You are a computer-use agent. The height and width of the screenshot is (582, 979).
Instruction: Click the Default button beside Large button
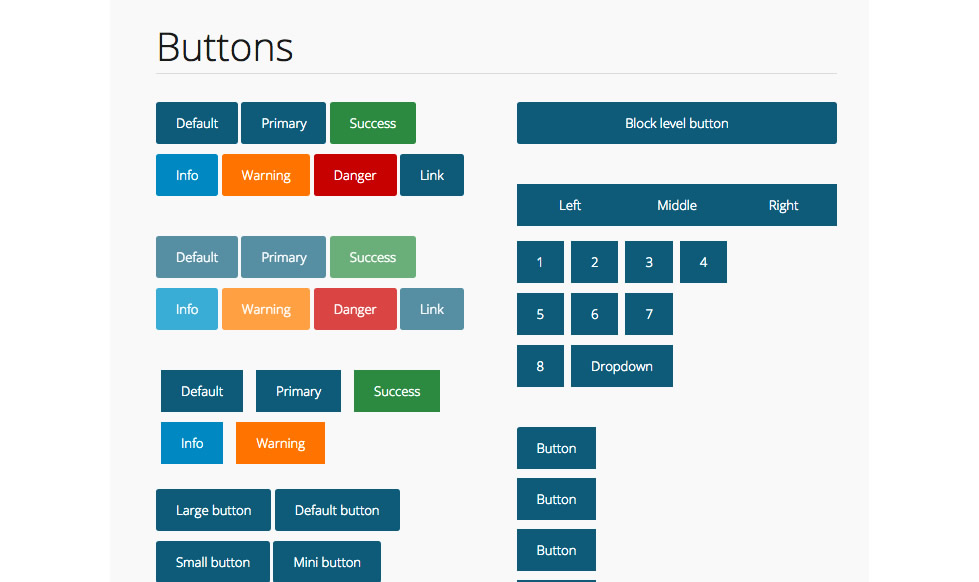coord(337,509)
